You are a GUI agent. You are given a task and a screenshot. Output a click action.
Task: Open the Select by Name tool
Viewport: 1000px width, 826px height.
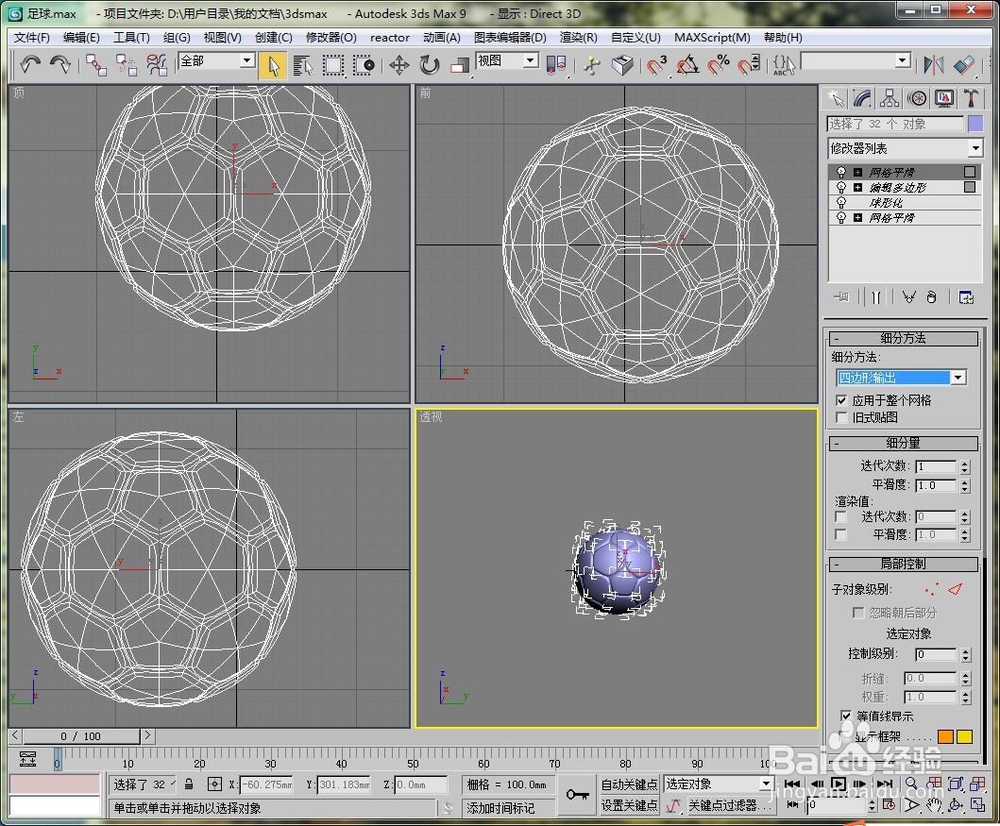(x=302, y=65)
